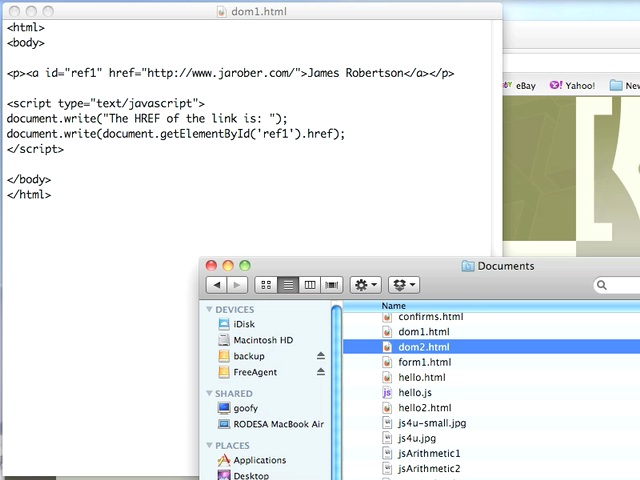This screenshot has height=480, width=640.
Task: Click the getElementById line in editor
Action: pyautogui.click(x=176, y=134)
